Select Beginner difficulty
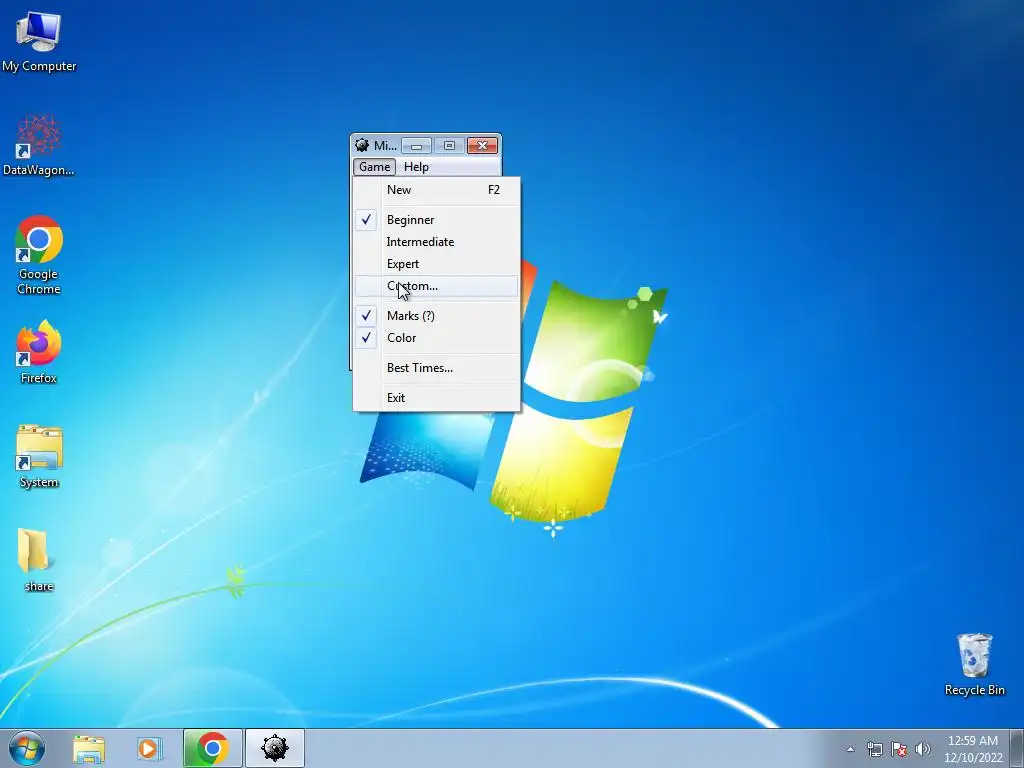 (x=436, y=220)
